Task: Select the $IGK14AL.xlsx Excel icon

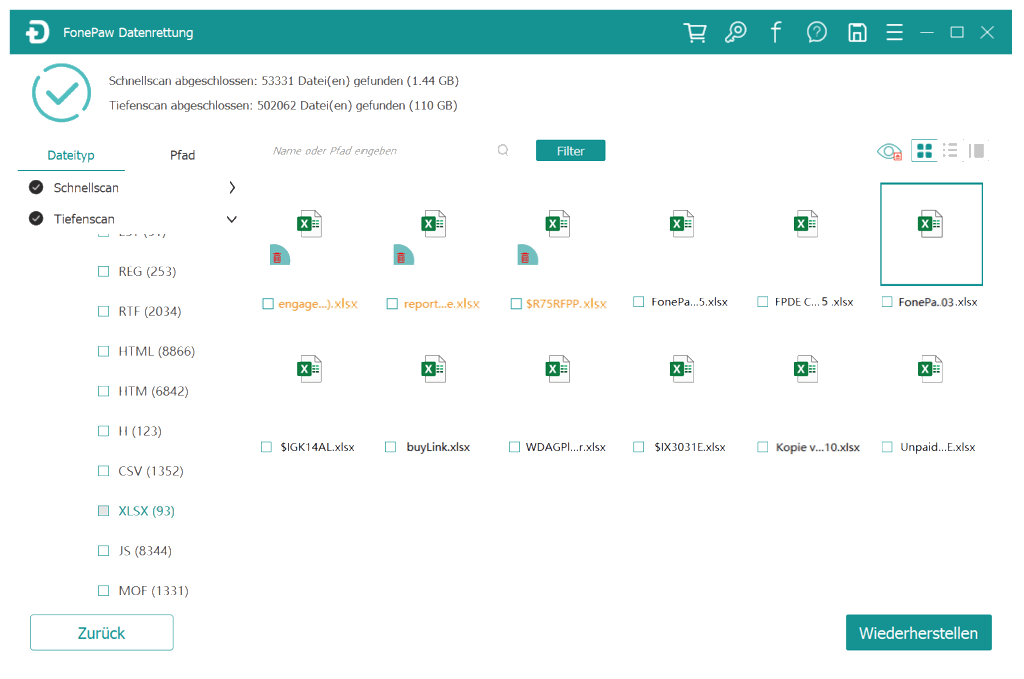Action: pos(310,369)
